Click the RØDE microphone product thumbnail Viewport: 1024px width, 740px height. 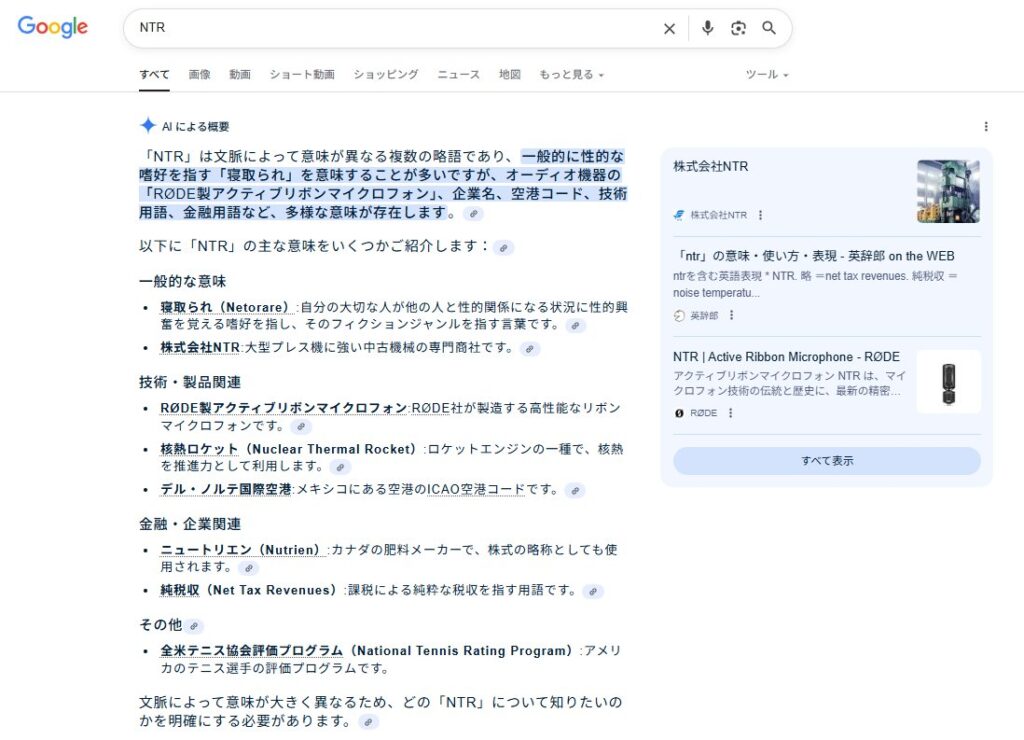pos(948,382)
